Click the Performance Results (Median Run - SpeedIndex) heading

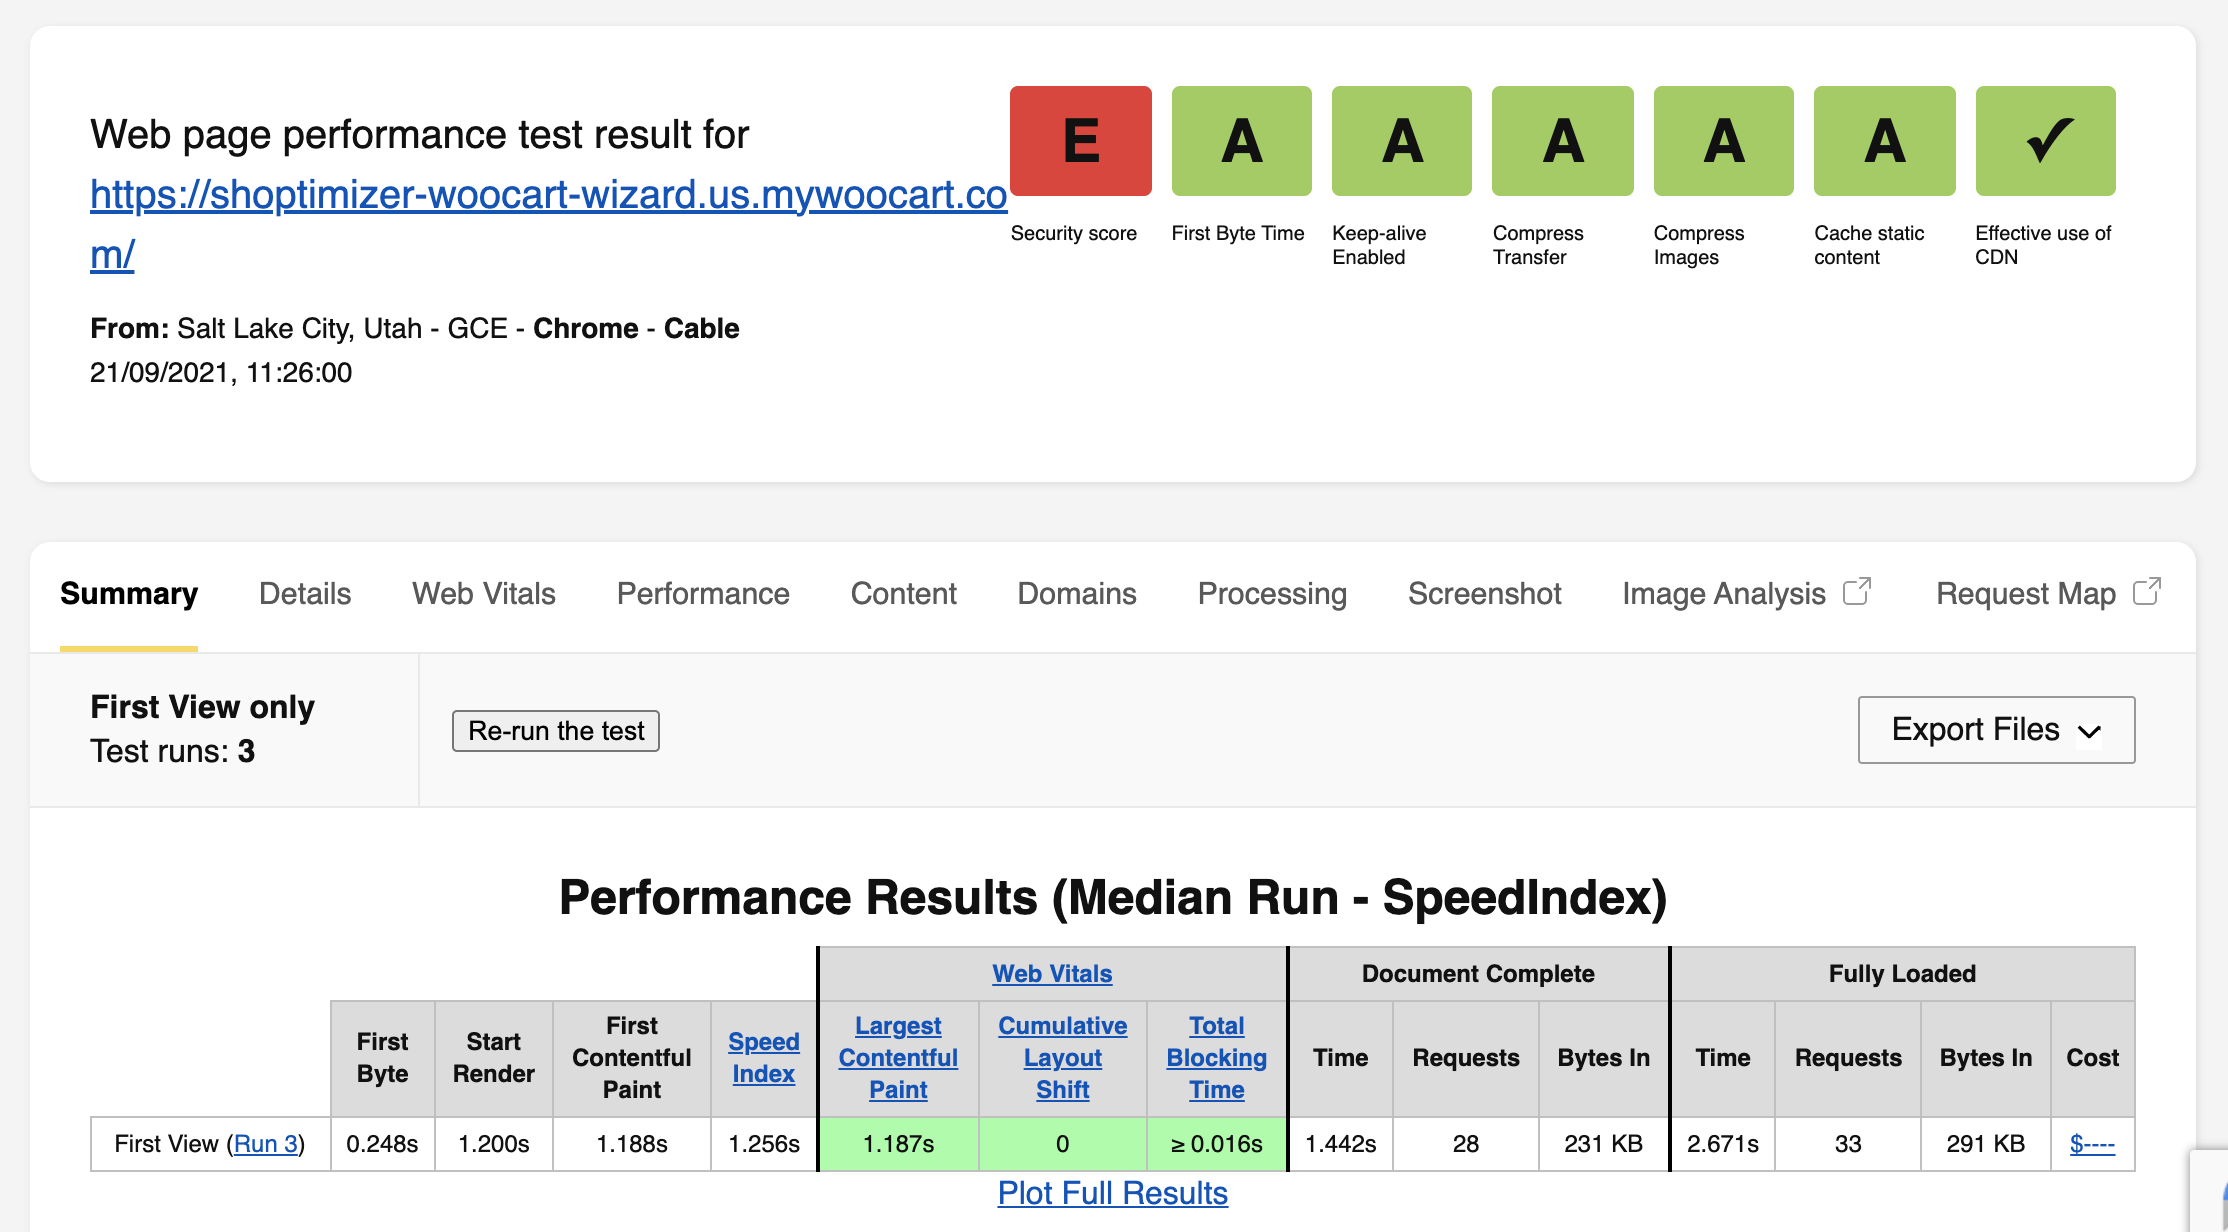click(x=1113, y=897)
